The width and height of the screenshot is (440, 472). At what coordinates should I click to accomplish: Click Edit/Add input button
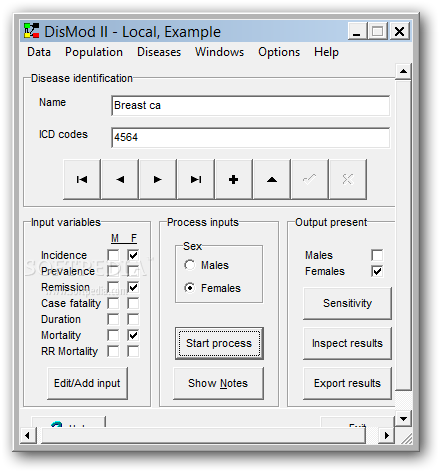tap(87, 383)
